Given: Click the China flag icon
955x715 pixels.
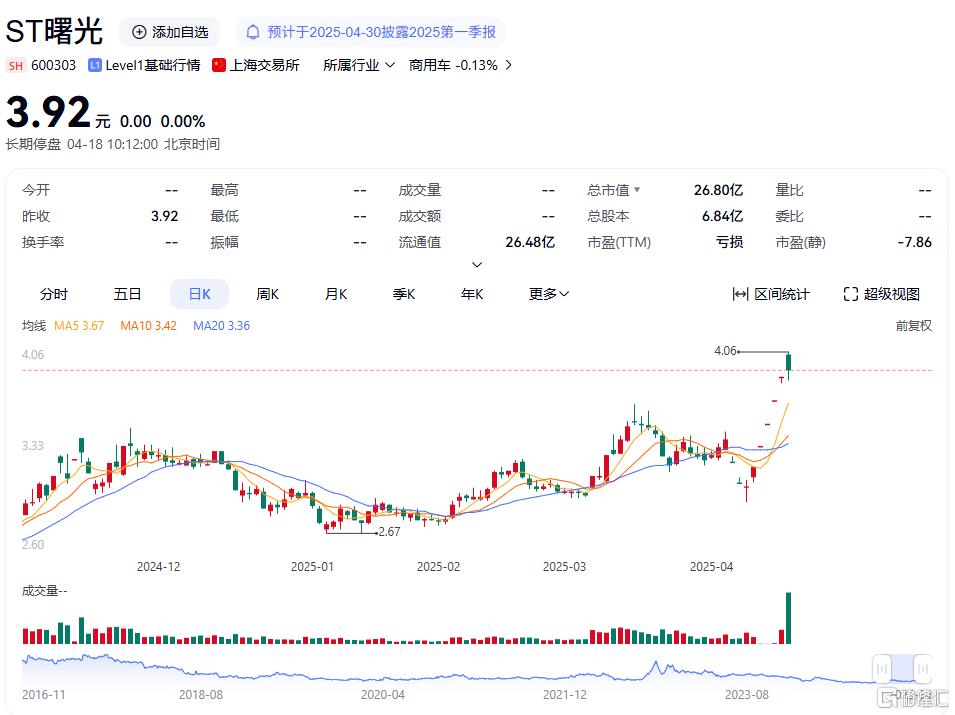Looking at the screenshot, I should 219,65.
